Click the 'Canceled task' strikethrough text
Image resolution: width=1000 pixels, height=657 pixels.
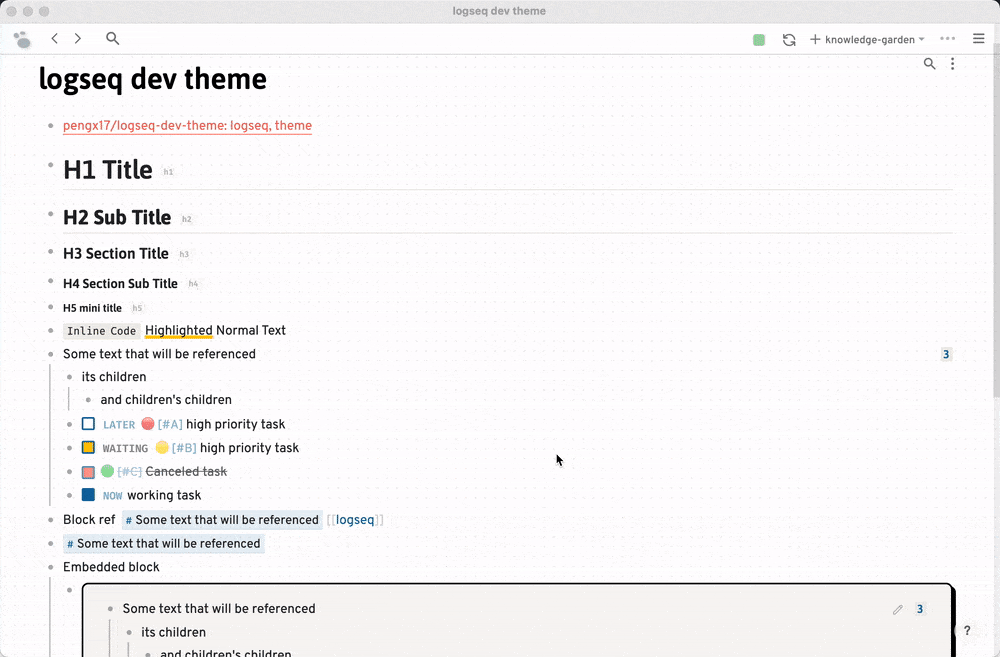(186, 472)
